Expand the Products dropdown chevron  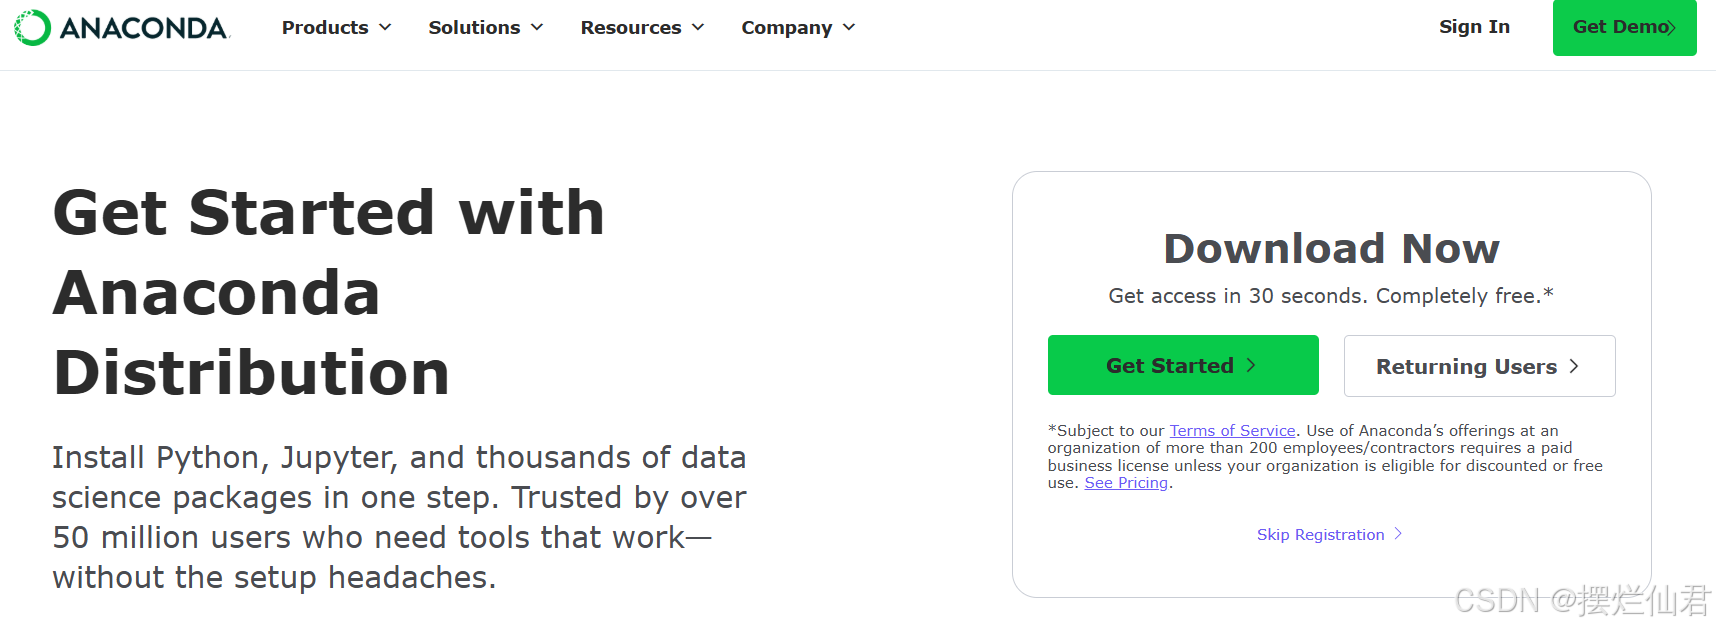(x=385, y=28)
